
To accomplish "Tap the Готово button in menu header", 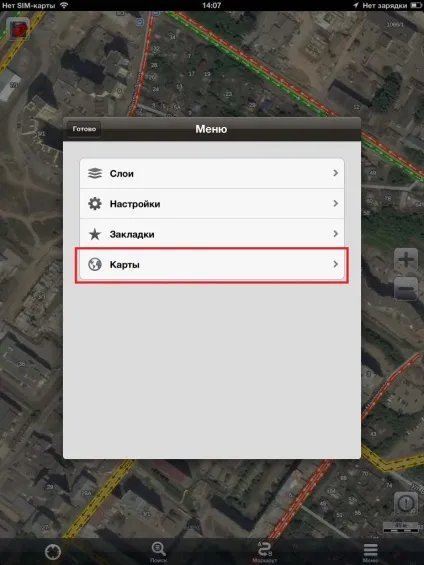I will point(84,129).
